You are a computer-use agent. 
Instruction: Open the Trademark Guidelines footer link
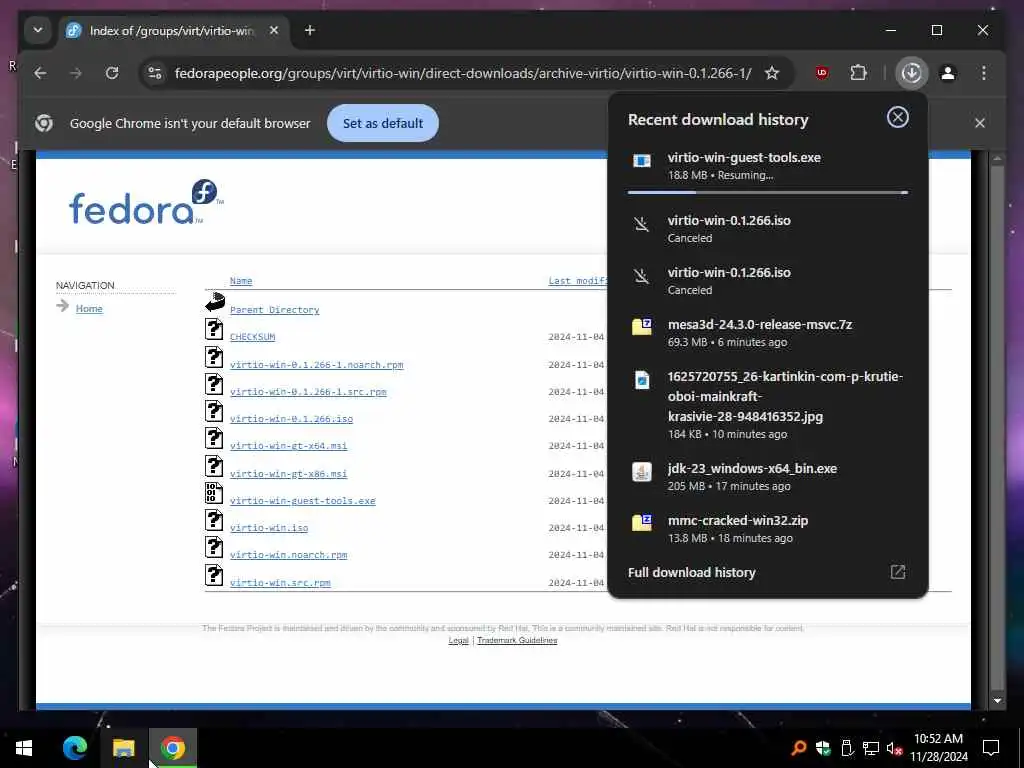pyautogui.click(x=517, y=640)
